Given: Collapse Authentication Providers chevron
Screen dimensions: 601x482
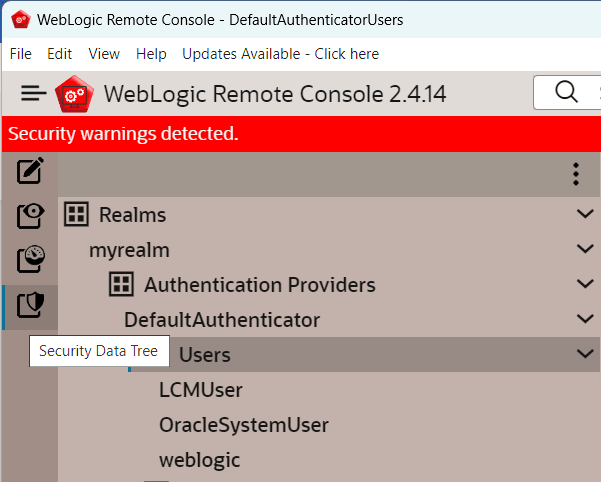Looking at the screenshot, I should (585, 284).
